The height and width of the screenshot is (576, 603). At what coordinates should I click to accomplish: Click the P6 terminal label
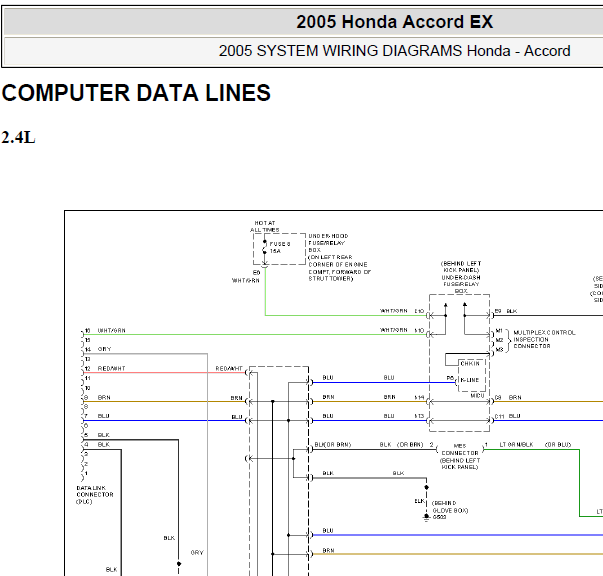pos(450,378)
